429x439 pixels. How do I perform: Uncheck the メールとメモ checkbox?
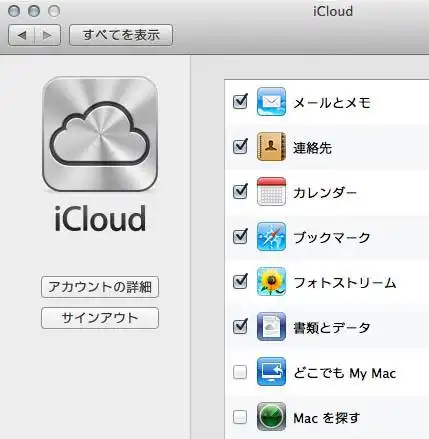click(x=240, y=102)
